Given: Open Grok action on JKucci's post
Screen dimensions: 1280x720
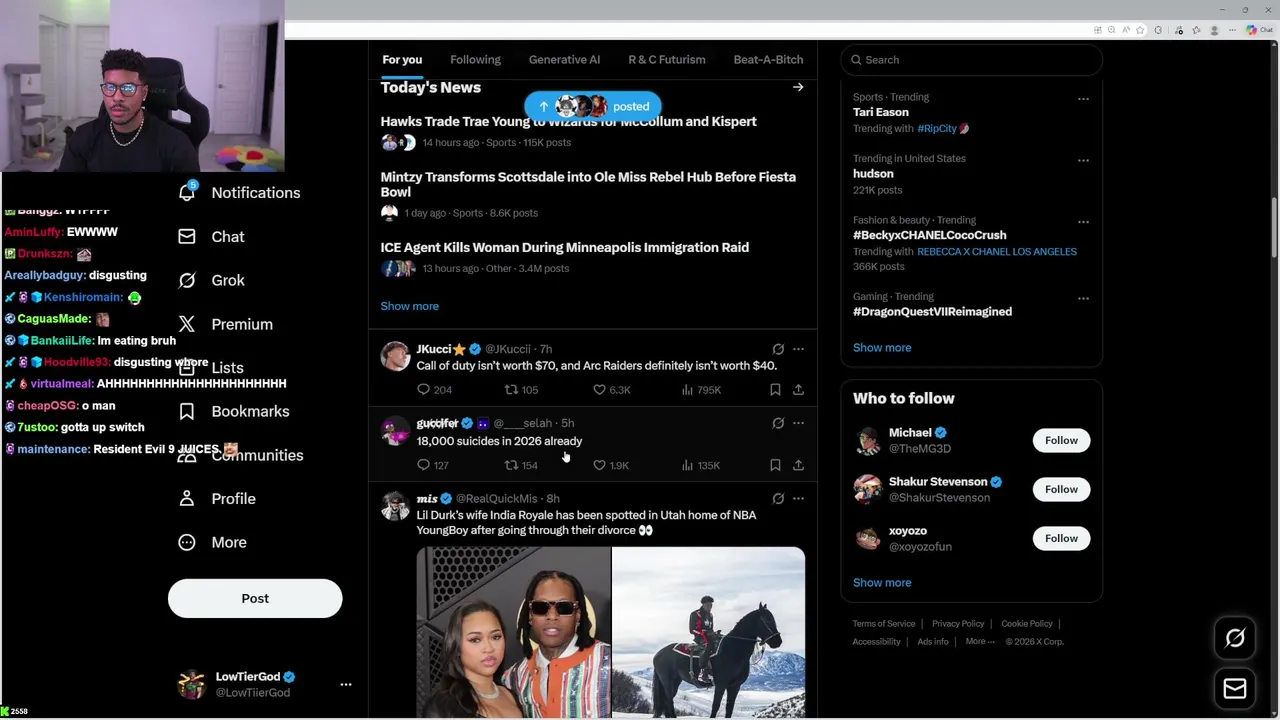Looking at the screenshot, I should (778, 349).
